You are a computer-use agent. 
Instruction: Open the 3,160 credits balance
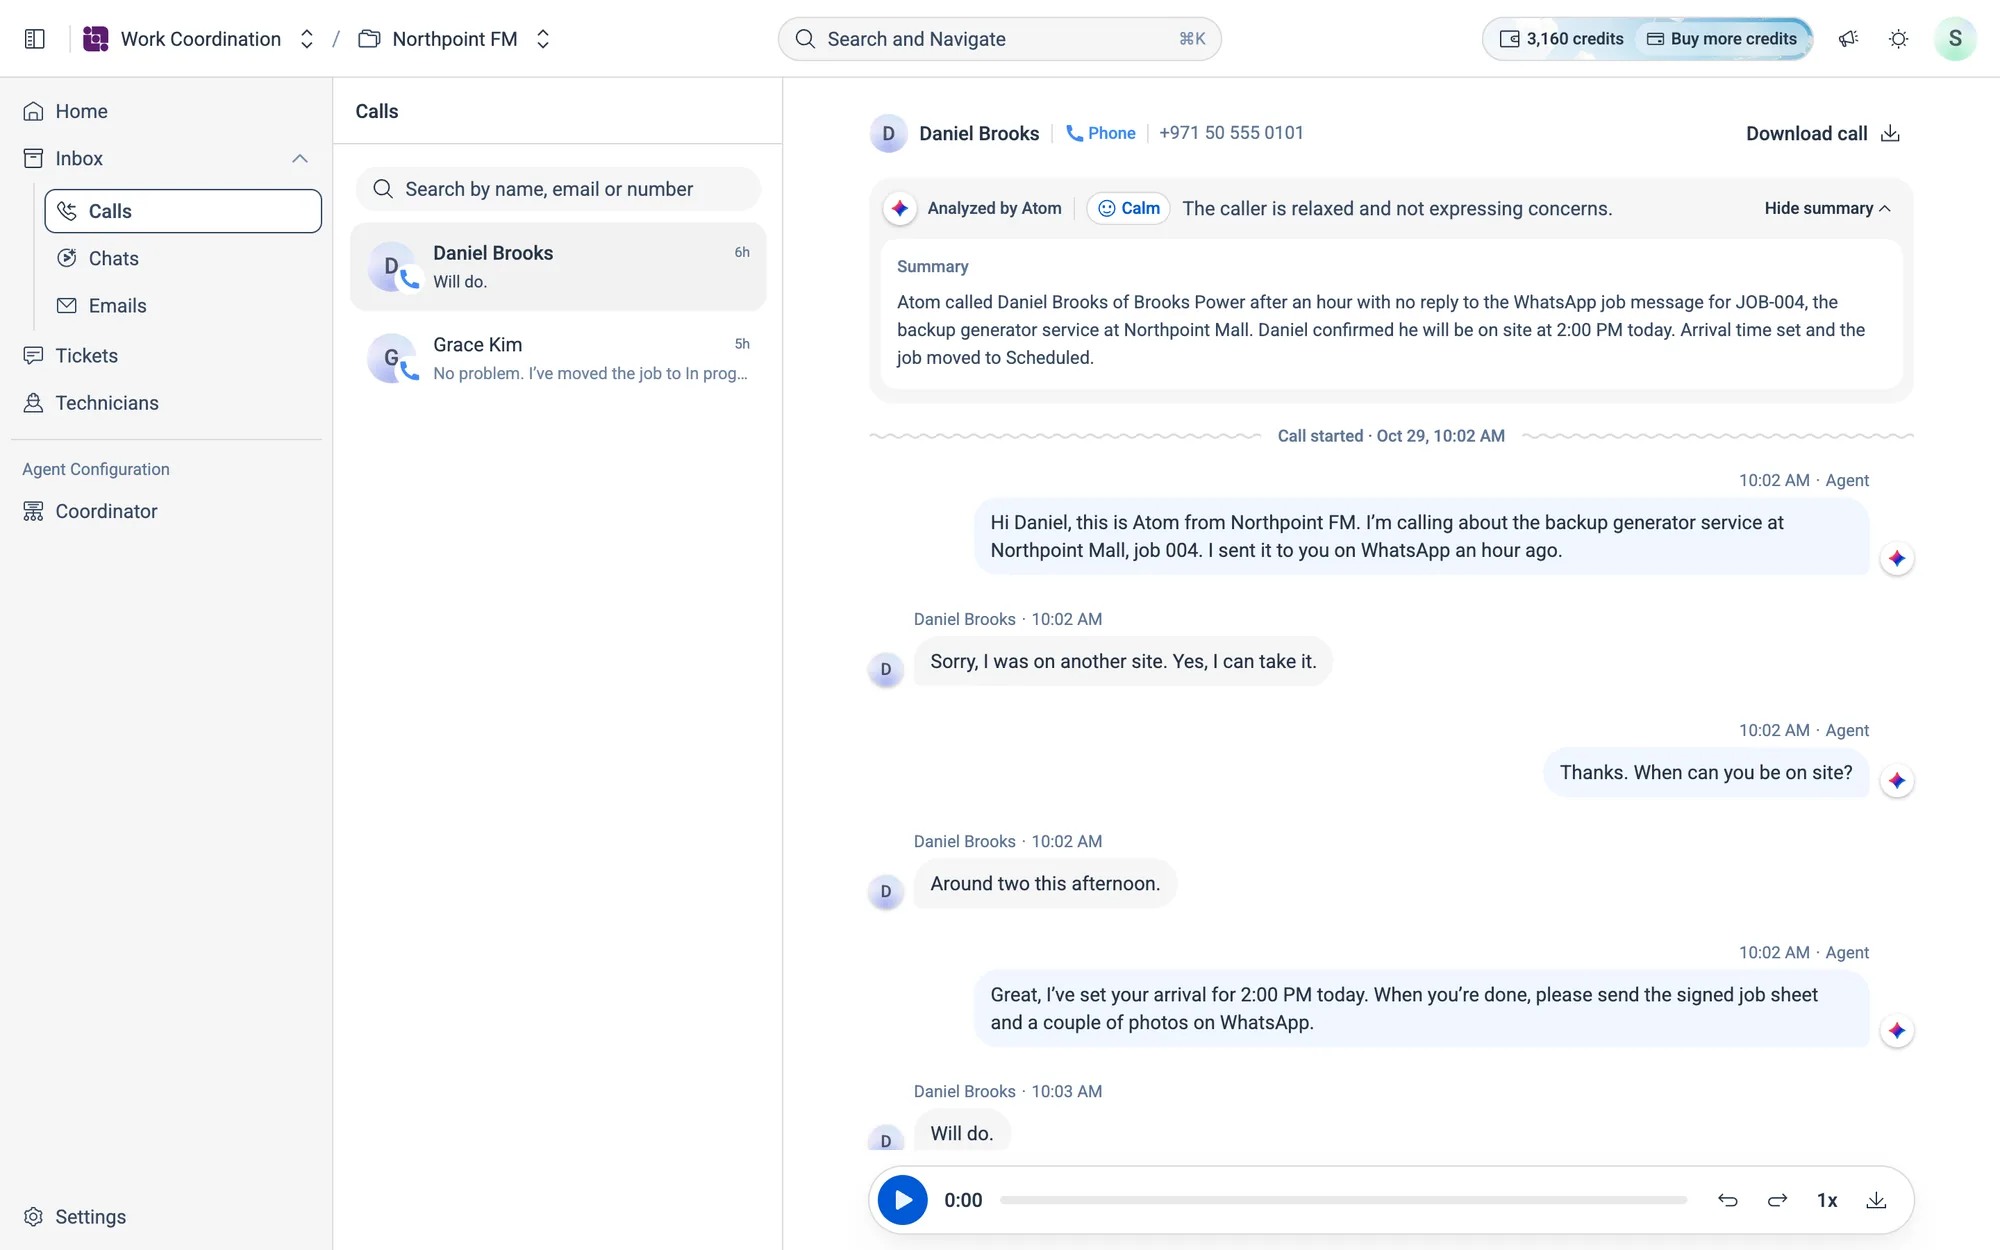(1561, 39)
